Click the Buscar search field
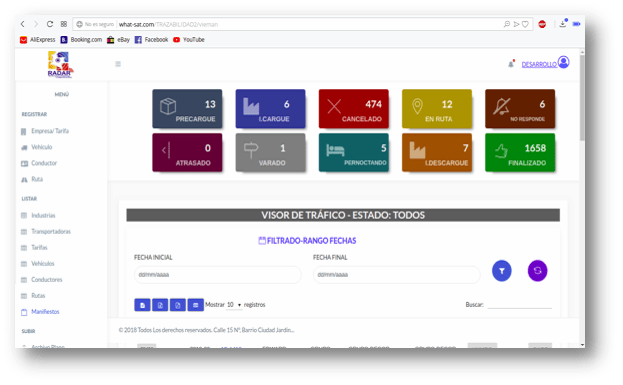This screenshot has width=623, height=385. click(x=519, y=304)
